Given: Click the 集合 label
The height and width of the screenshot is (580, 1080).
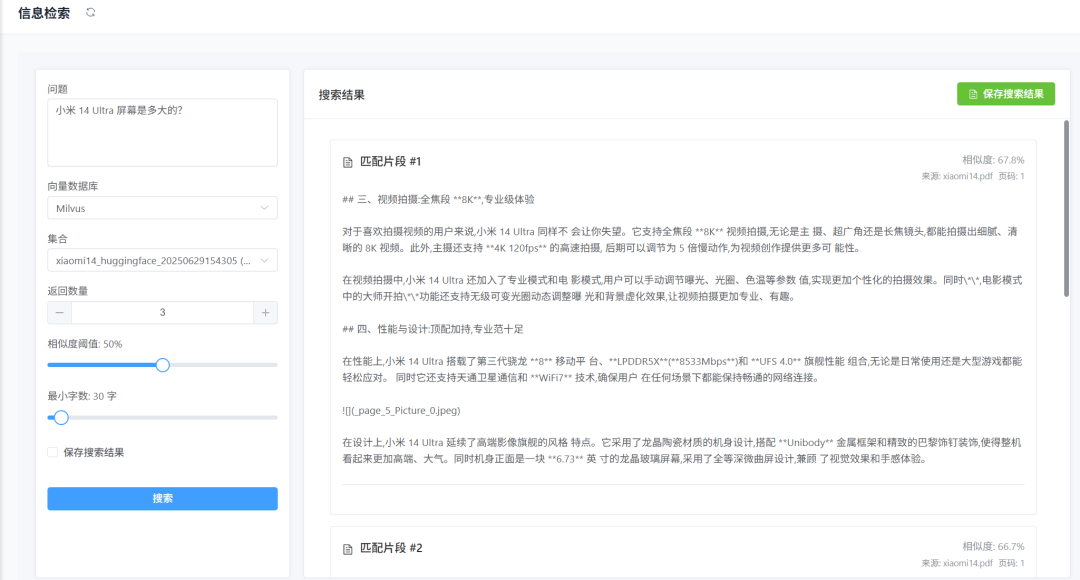Looking at the screenshot, I should click(58, 238).
